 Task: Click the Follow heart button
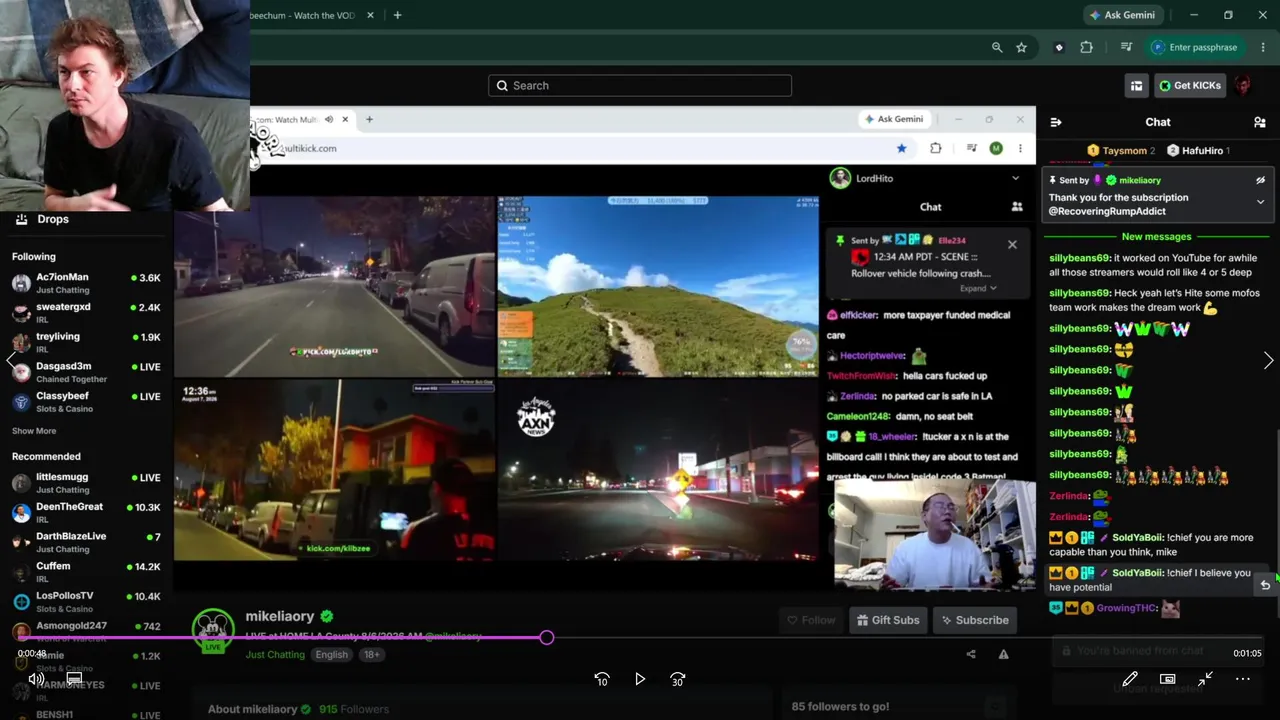[811, 620]
